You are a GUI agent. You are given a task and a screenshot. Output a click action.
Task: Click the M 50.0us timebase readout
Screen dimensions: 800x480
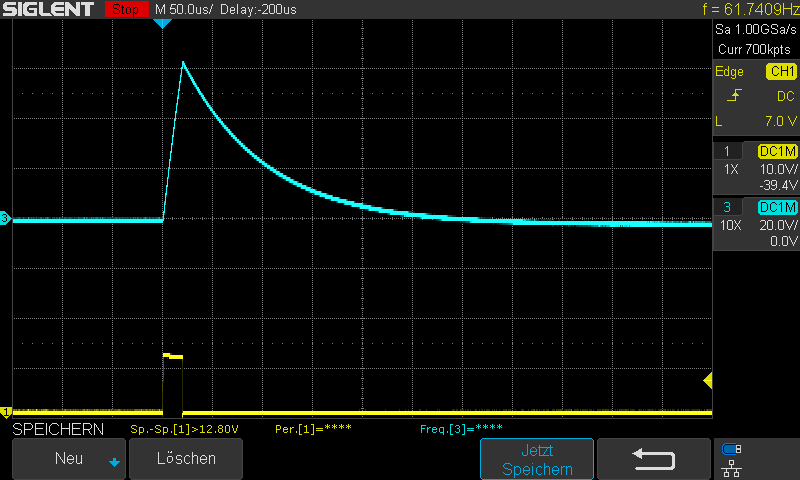point(184,9)
